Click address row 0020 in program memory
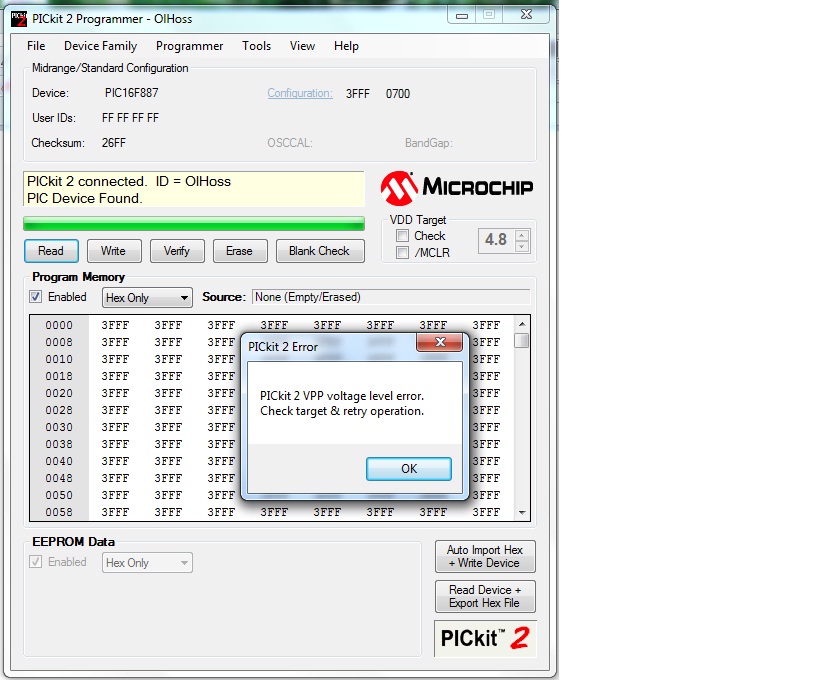The width and height of the screenshot is (816, 680). pyautogui.click(x=59, y=393)
